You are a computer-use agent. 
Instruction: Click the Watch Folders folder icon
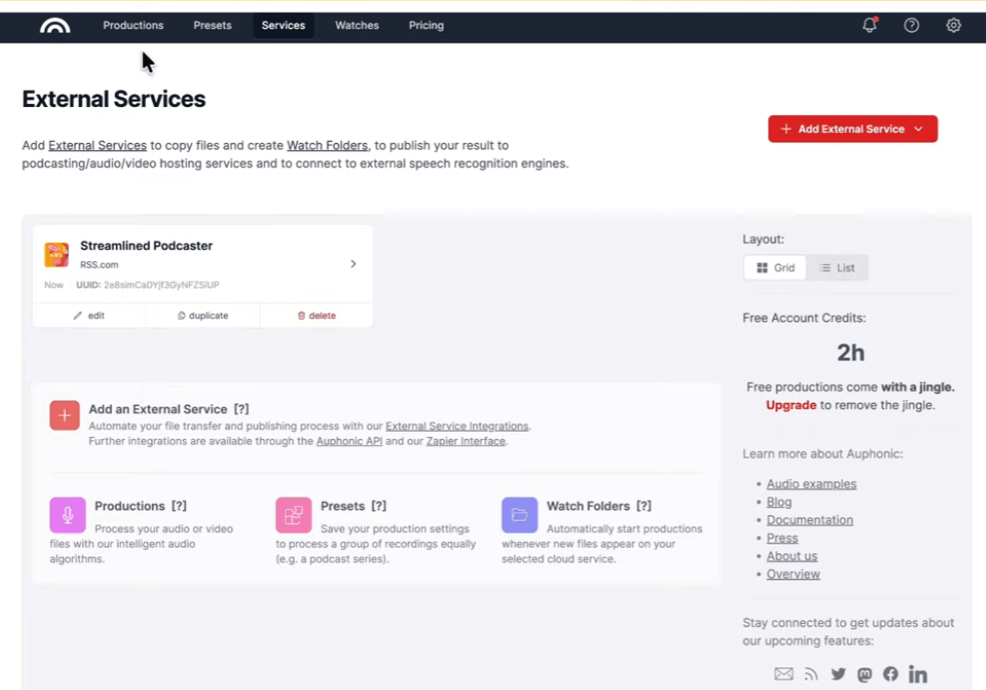pos(519,515)
